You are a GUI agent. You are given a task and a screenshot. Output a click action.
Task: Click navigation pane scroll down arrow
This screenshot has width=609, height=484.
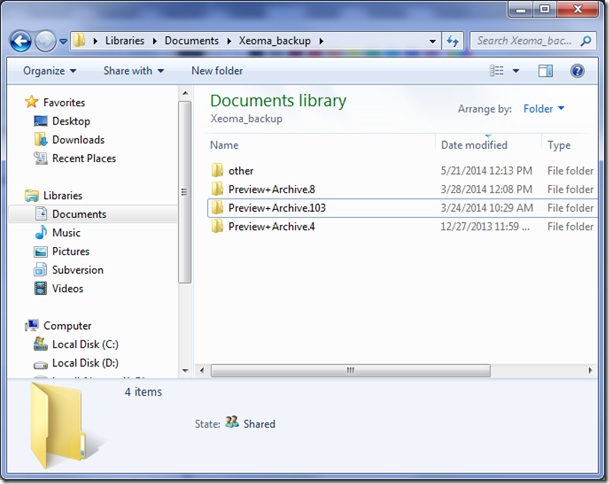(185, 371)
